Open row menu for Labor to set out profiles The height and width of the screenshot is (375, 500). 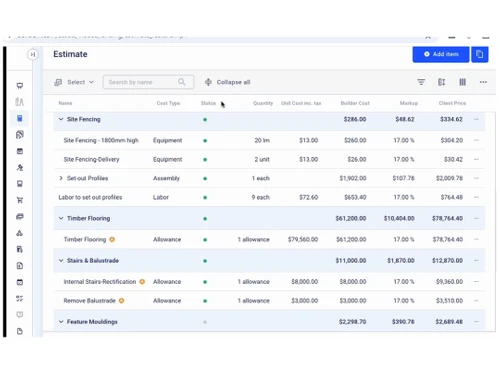476,197
